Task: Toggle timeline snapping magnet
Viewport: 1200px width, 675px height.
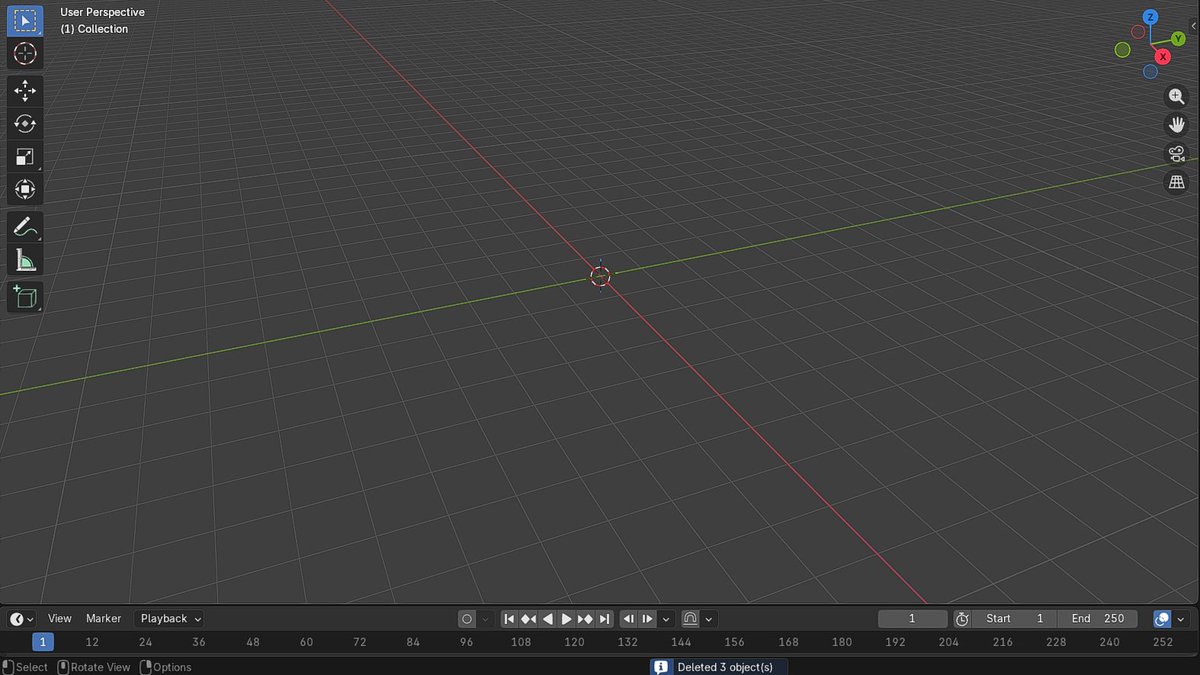Action: [690, 619]
